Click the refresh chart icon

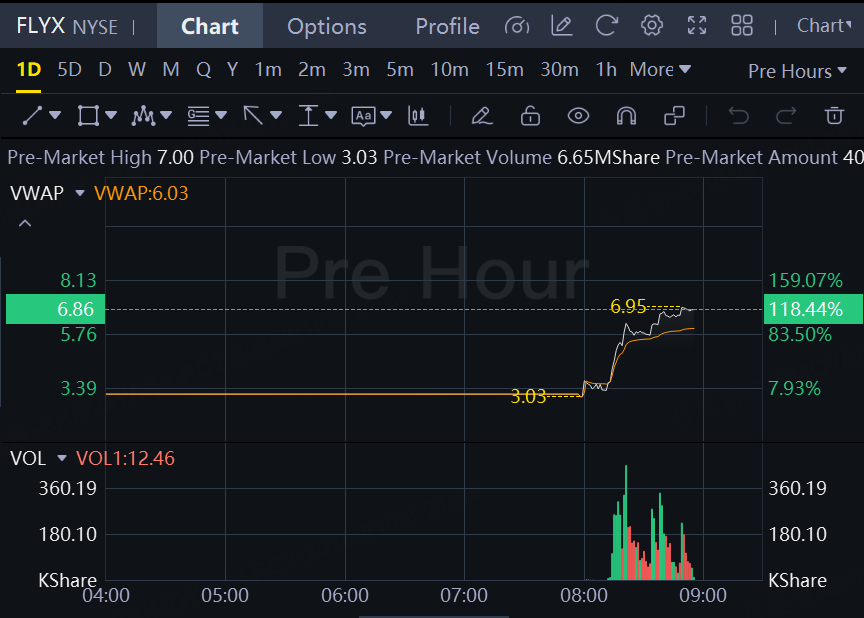[606, 26]
